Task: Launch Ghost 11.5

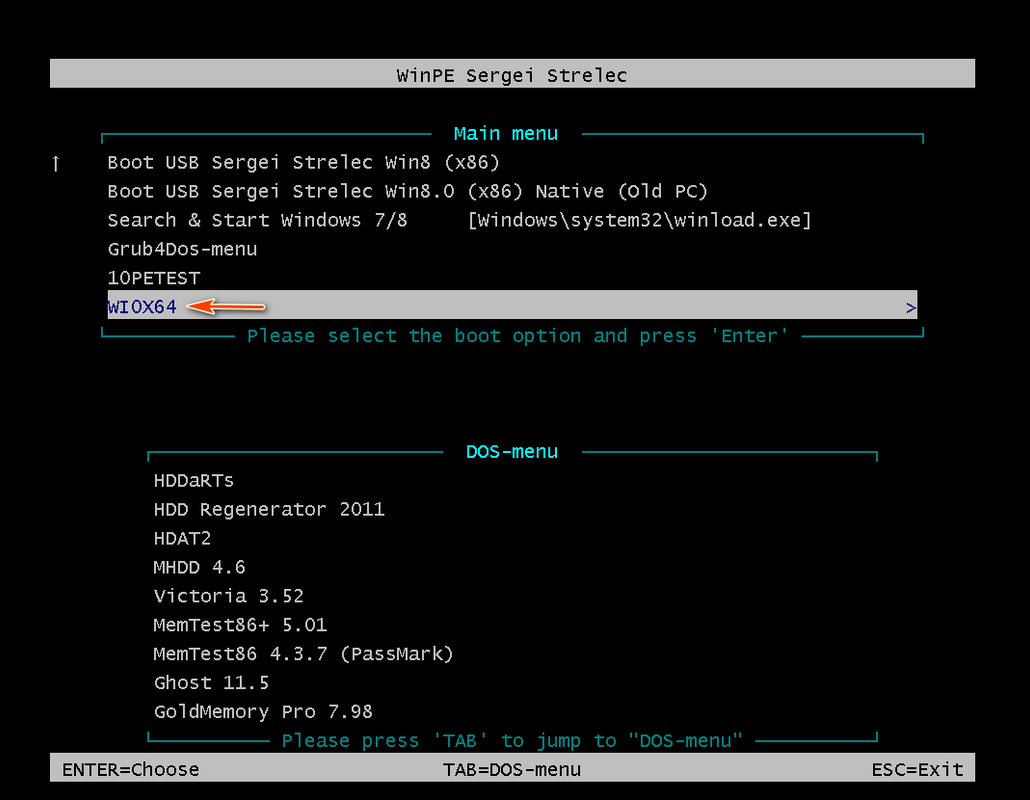Action: pos(212,682)
